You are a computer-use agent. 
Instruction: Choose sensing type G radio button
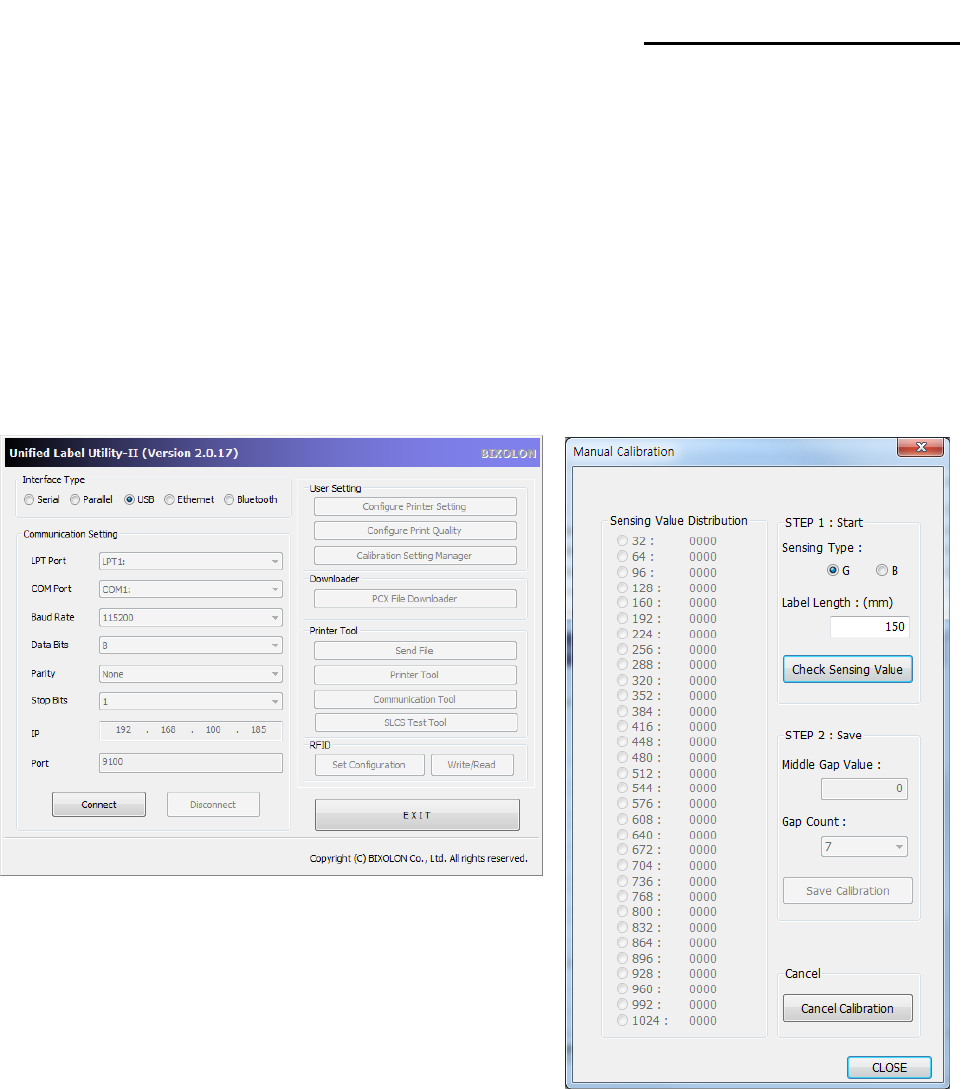(x=833, y=570)
